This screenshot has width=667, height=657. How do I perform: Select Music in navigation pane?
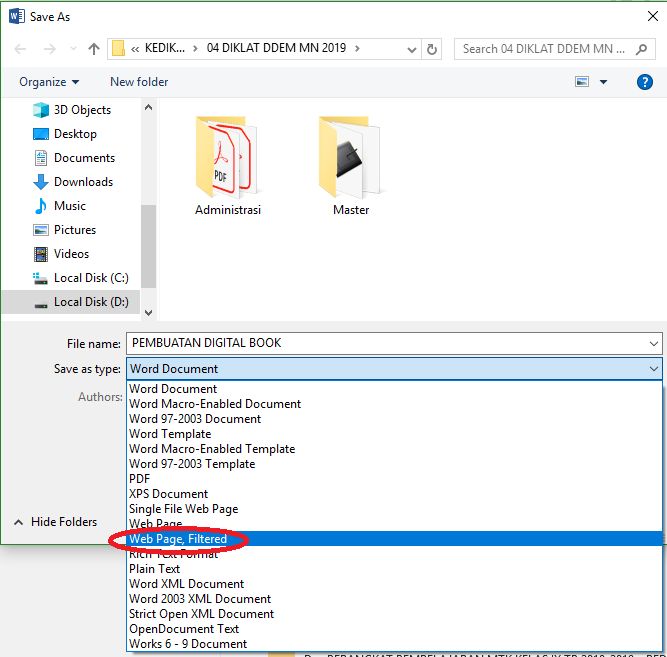(x=59, y=206)
